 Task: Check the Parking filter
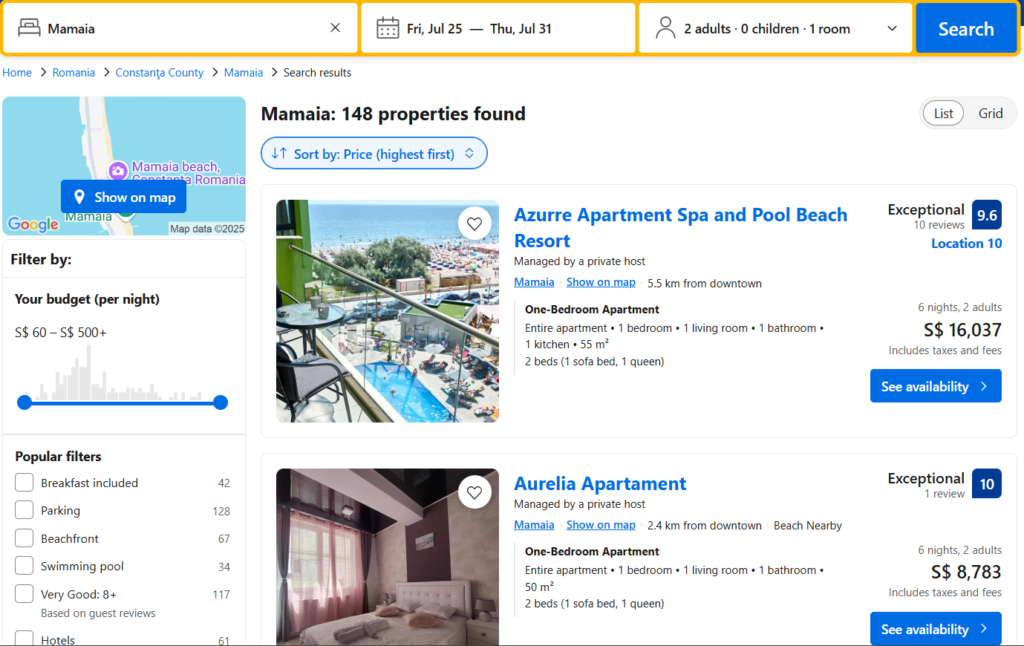[x=24, y=510]
